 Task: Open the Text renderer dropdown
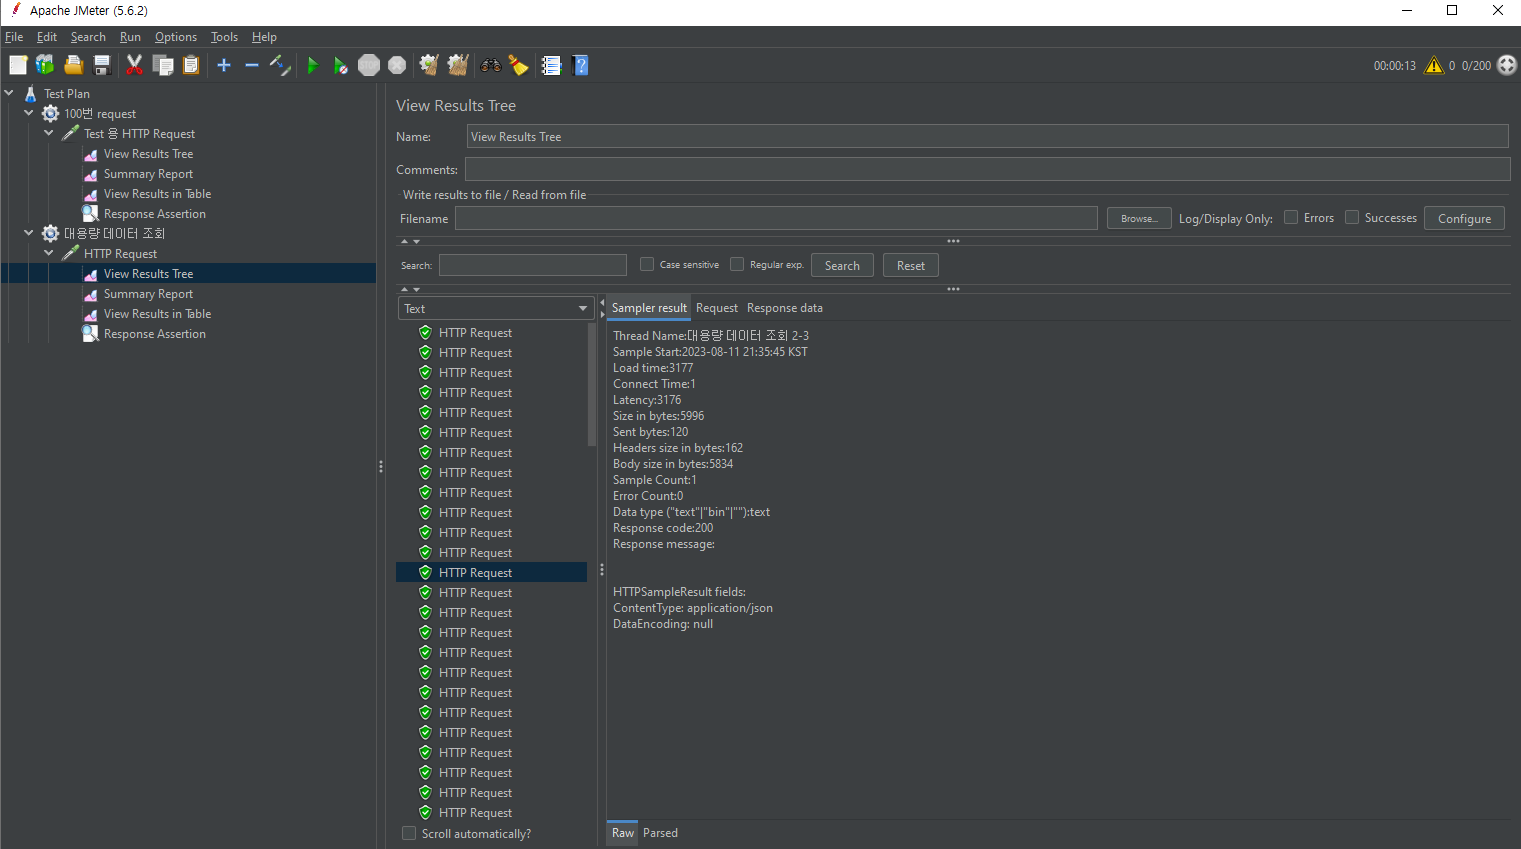tap(496, 308)
